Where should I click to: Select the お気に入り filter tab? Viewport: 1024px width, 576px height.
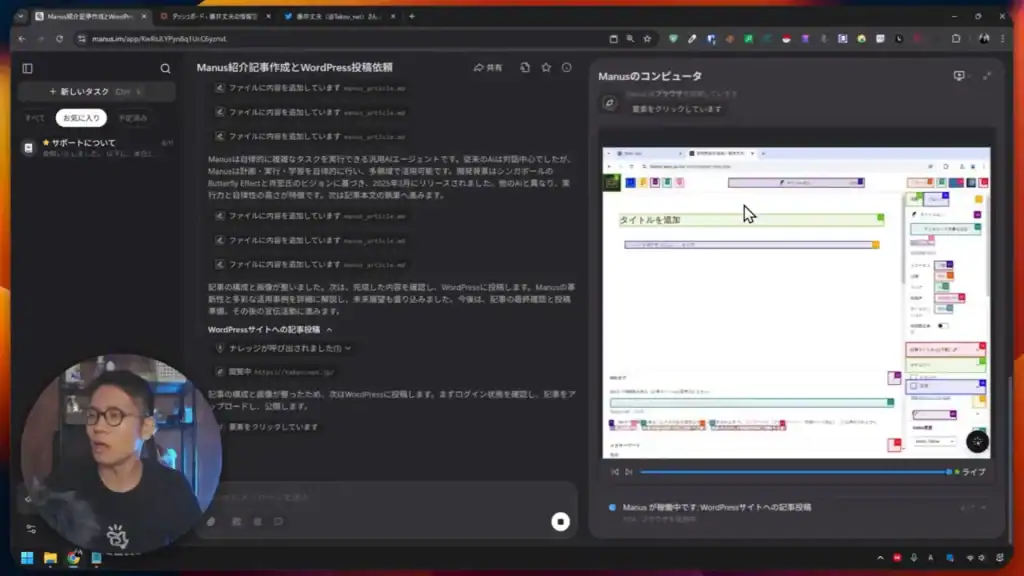point(81,118)
